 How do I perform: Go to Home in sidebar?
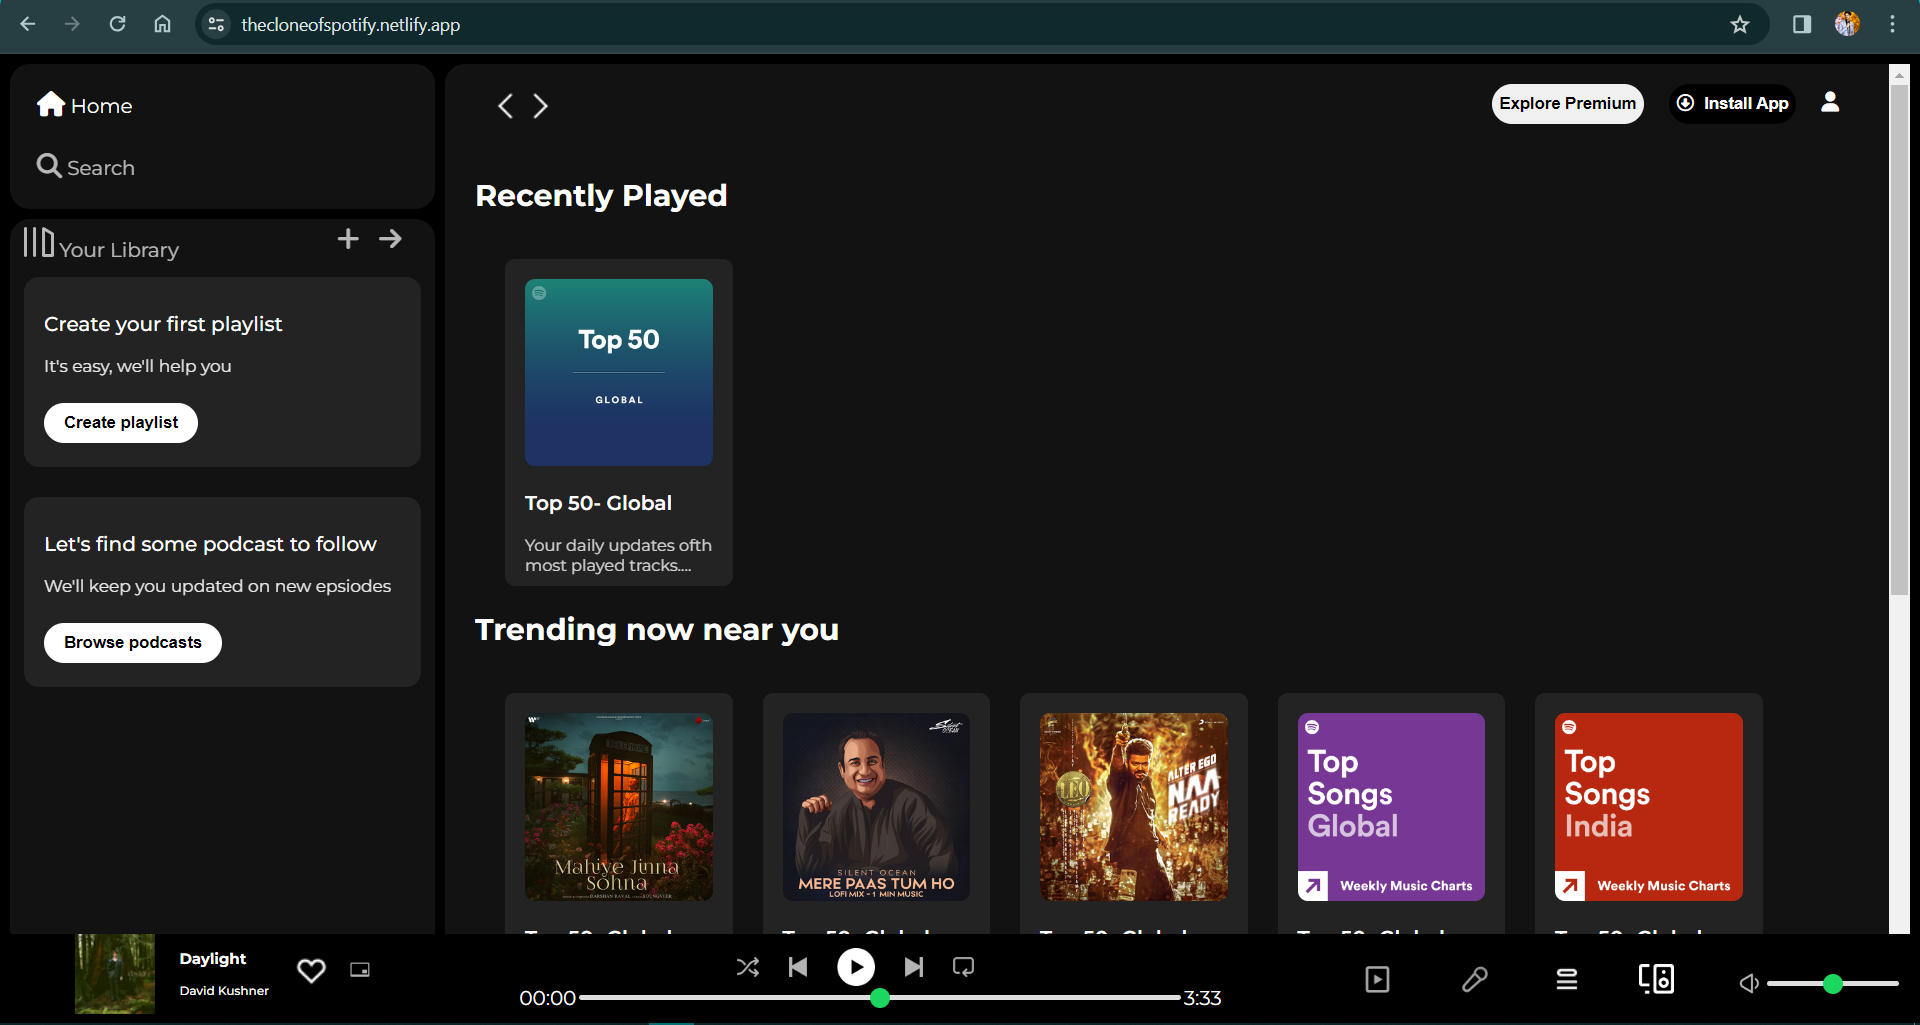point(85,105)
